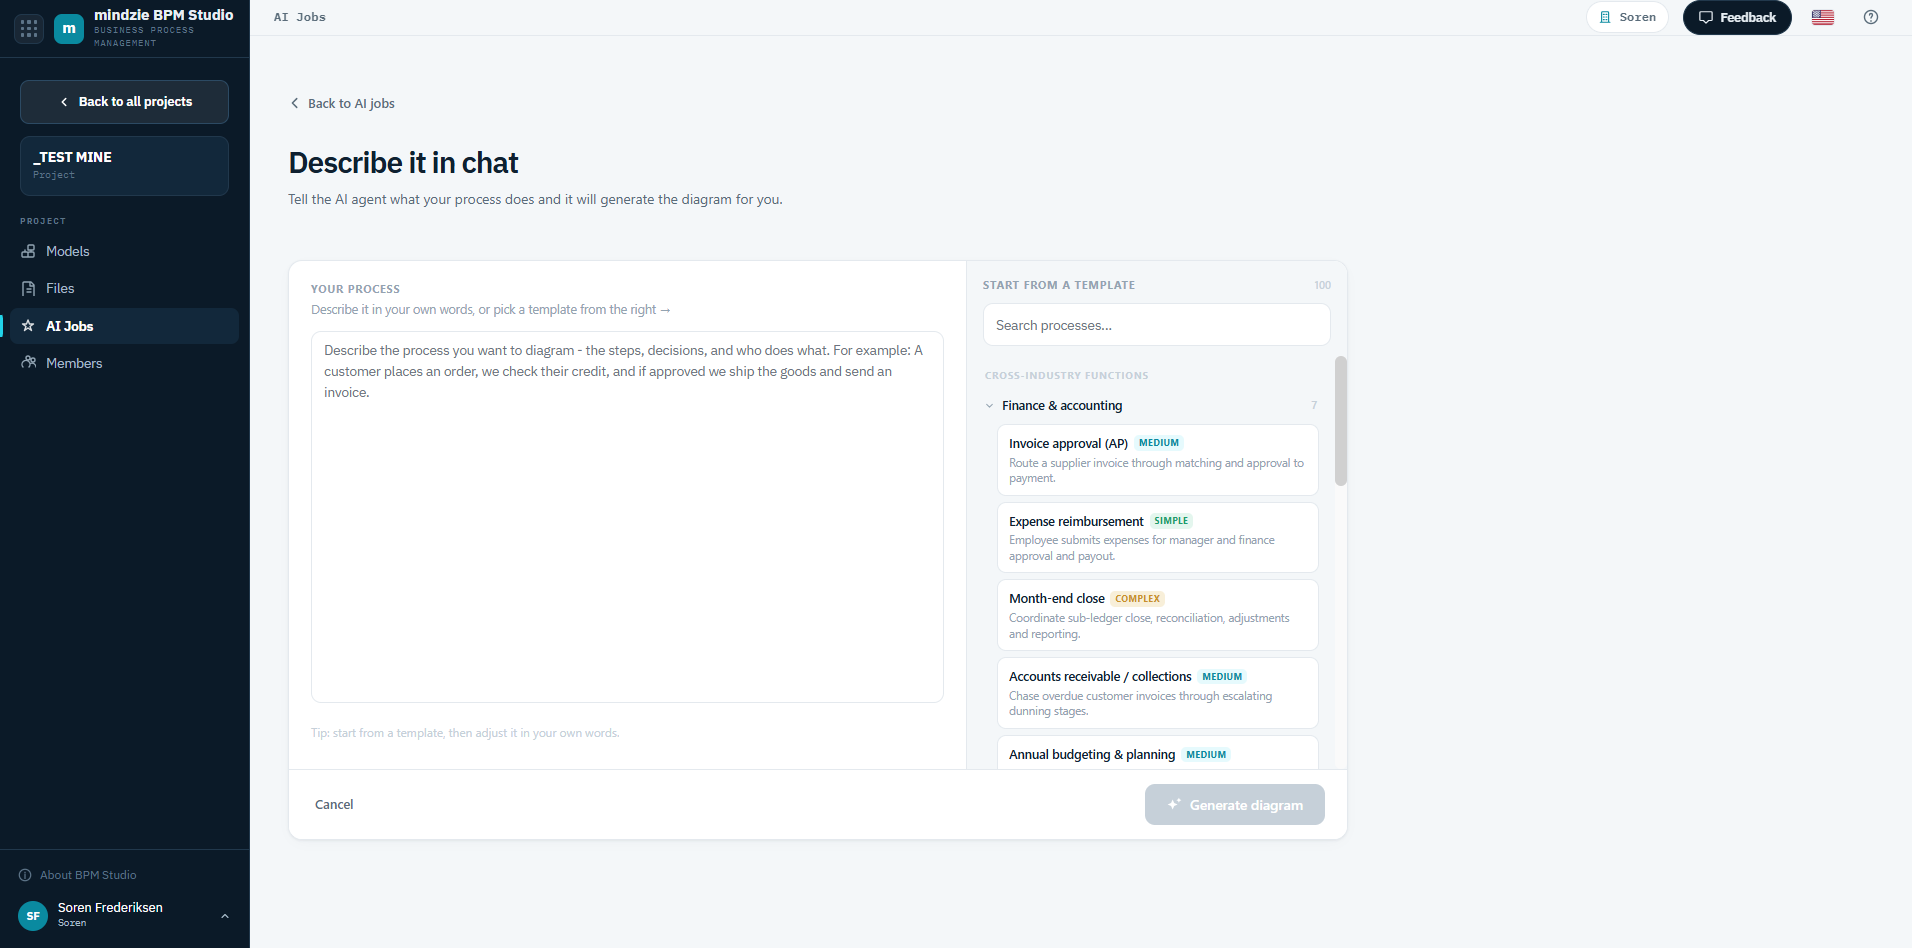Screen dimensions: 1912x948
Task: Open Members people icon
Action: click(x=28, y=363)
